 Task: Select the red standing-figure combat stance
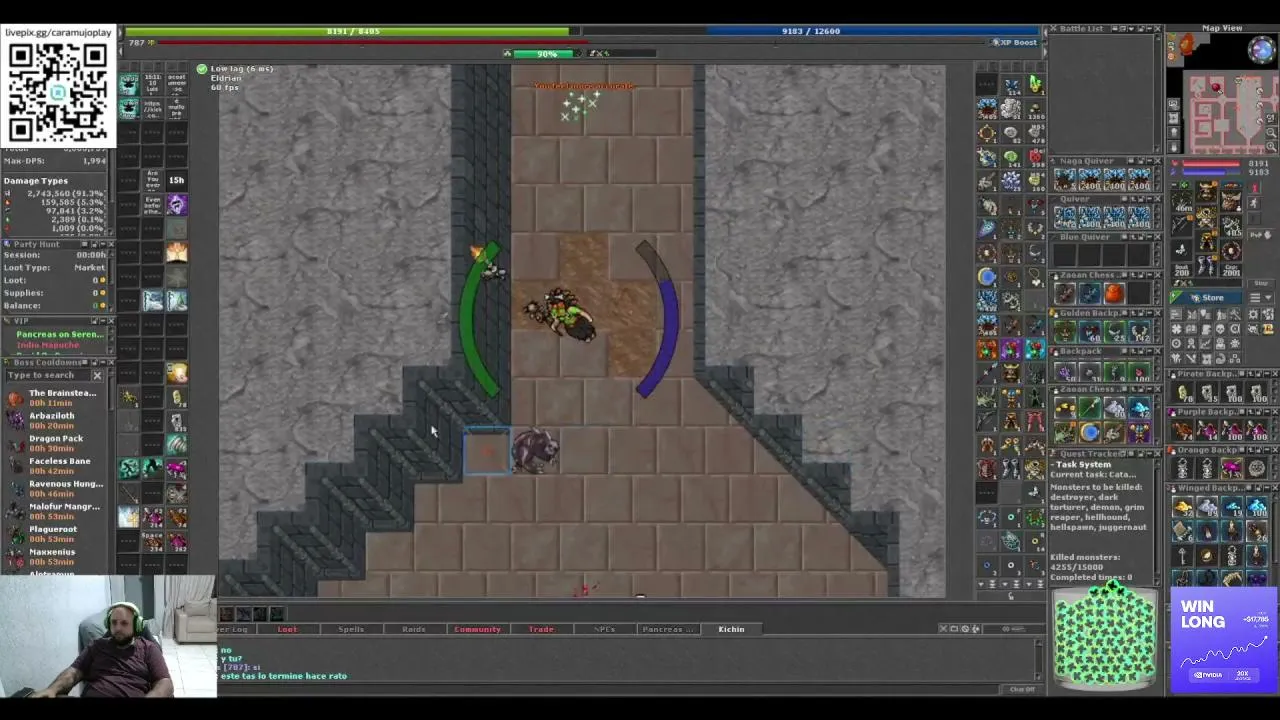tap(1255, 188)
